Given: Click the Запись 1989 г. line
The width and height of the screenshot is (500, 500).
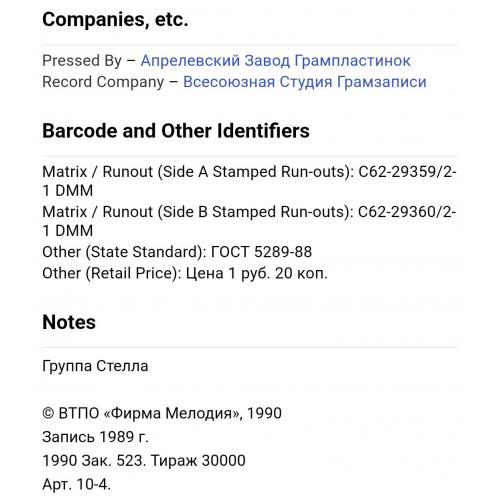Looking at the screenshot, I should click(x=95, y=437).
